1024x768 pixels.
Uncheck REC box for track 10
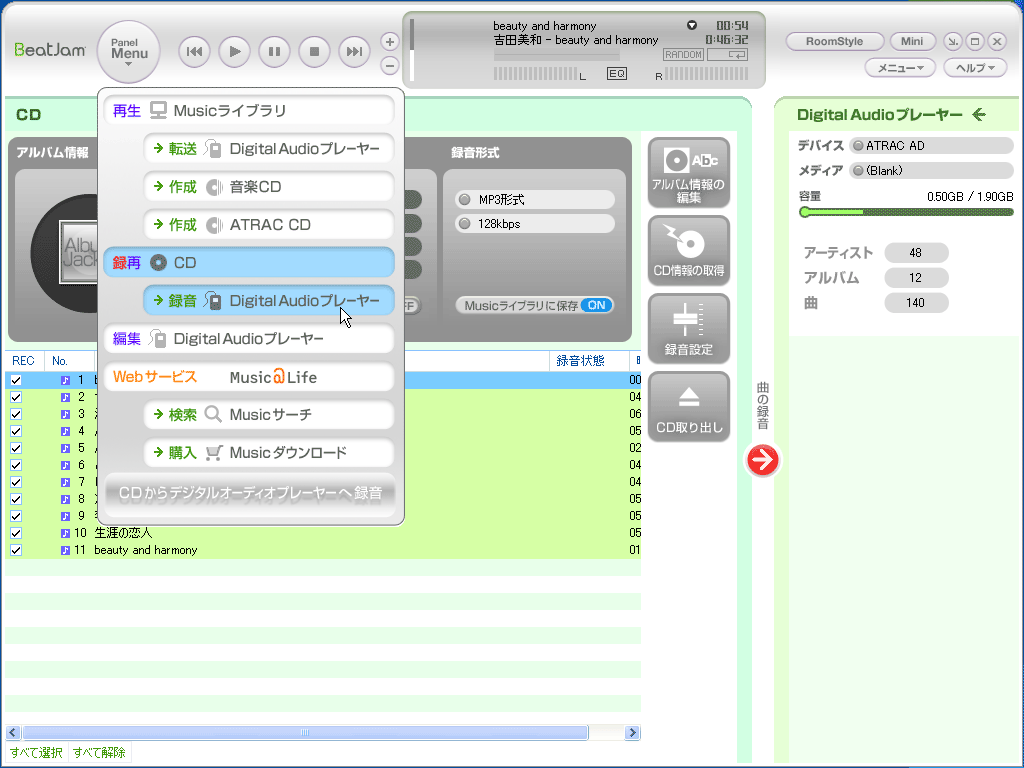coord(16,533)
